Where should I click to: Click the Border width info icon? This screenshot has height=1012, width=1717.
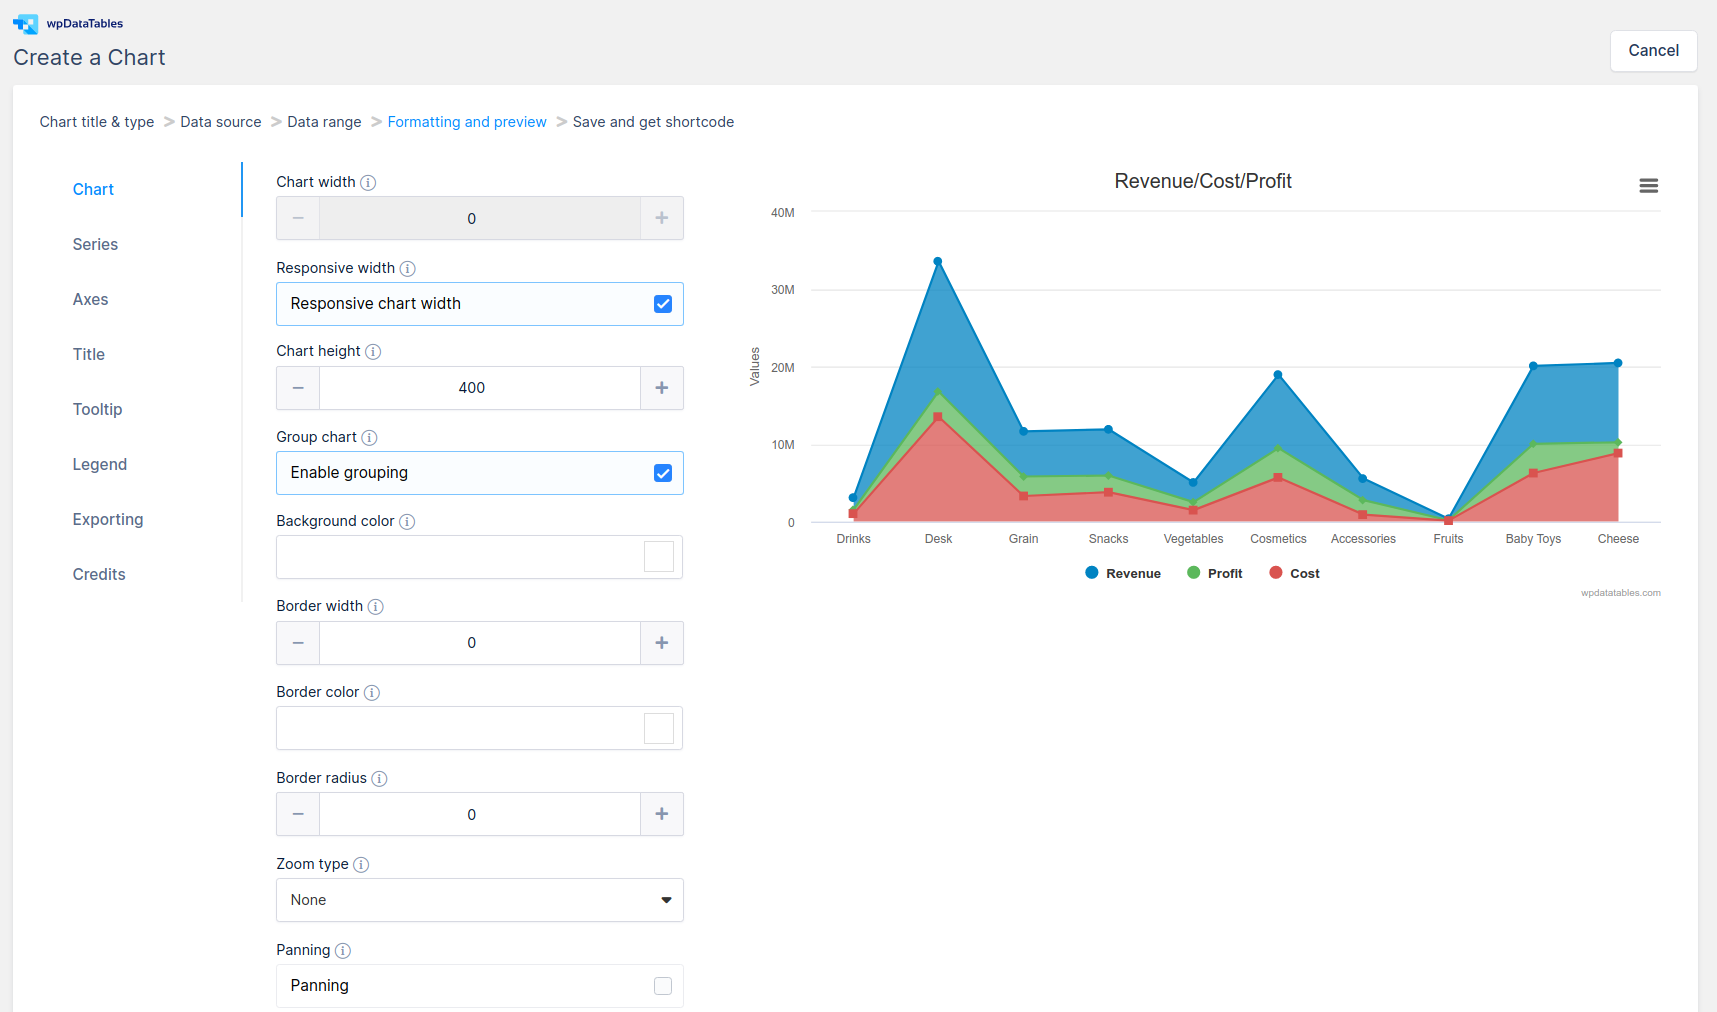click(376, 607)
